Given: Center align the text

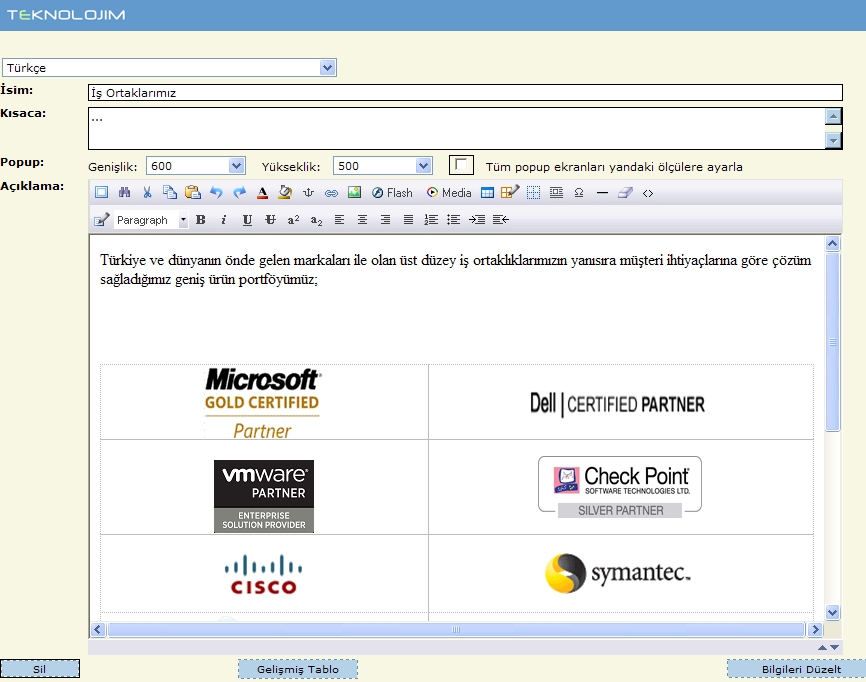Looking at the screenshot, I should pyautogui.click(x=362, y=220).
